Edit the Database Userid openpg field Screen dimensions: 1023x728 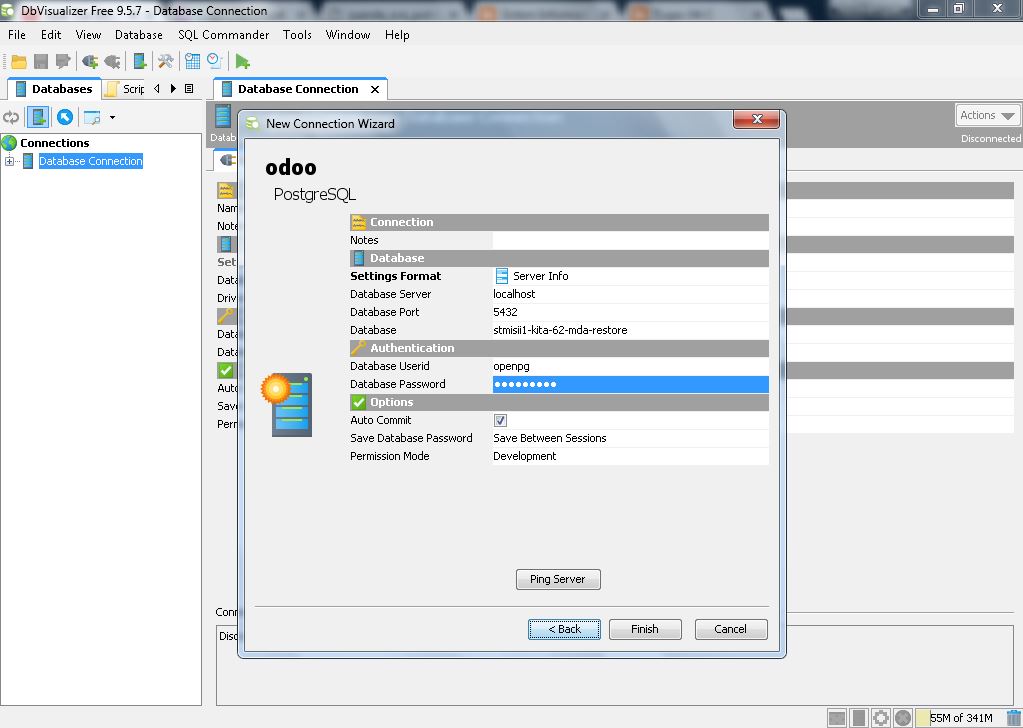click(630, 366)
